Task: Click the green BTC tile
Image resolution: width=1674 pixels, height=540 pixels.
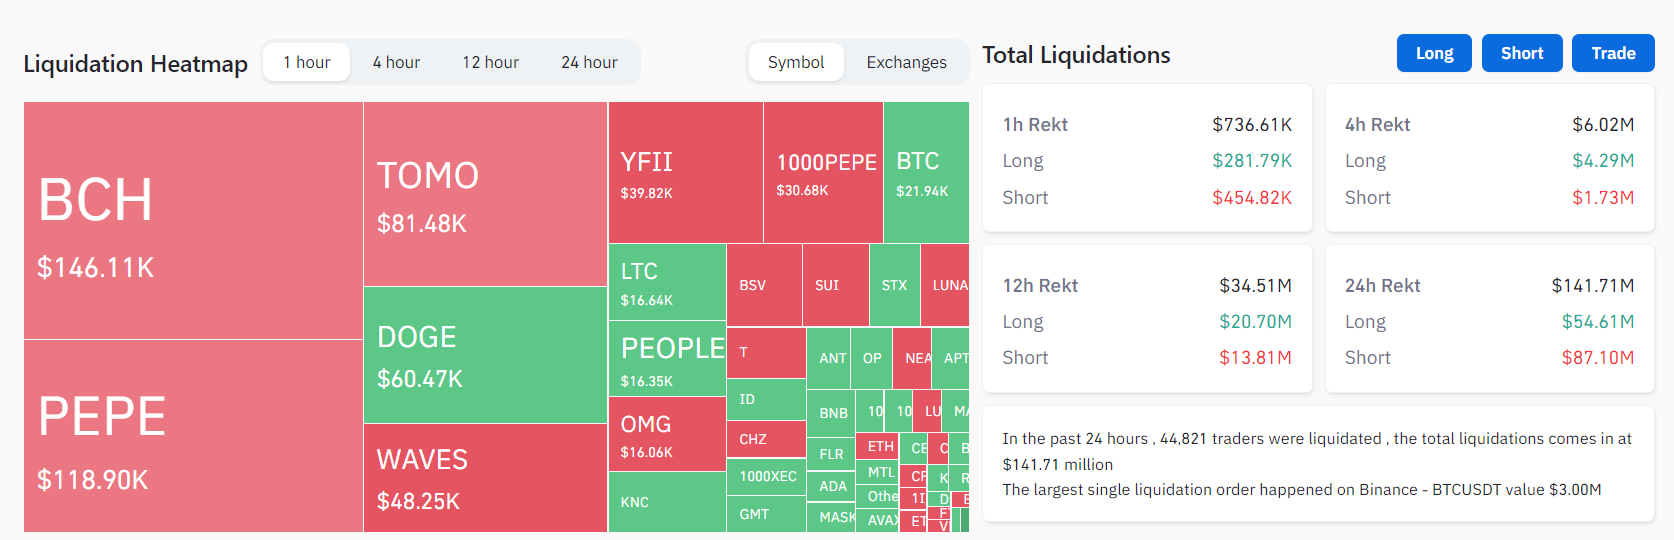Action: [x=926, y=172]
